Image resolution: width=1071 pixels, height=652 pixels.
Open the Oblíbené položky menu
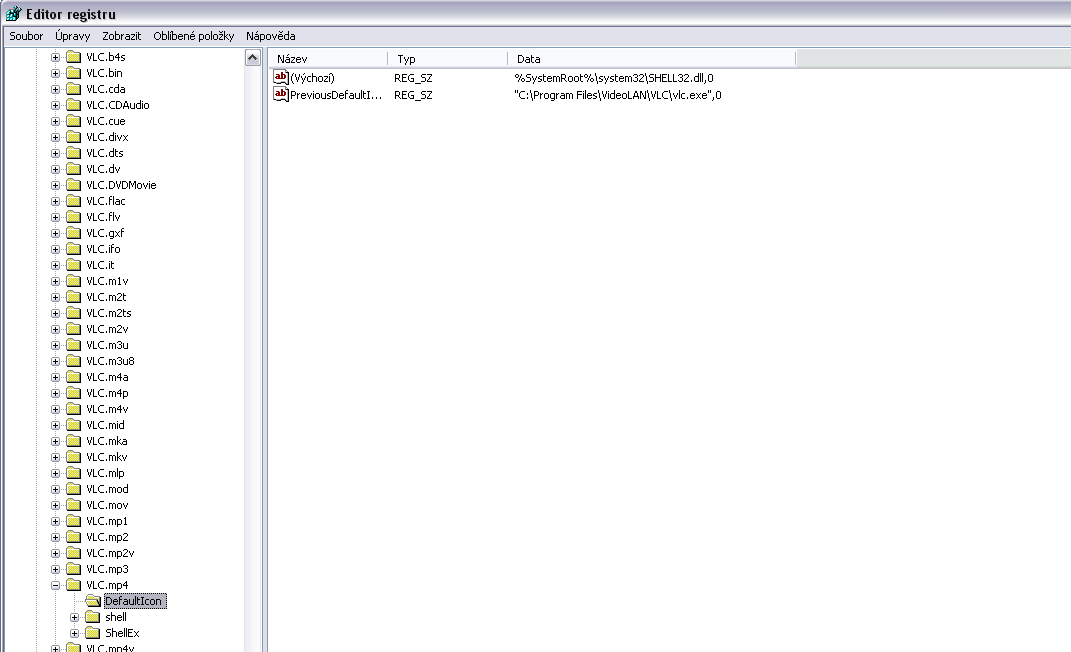193,36
